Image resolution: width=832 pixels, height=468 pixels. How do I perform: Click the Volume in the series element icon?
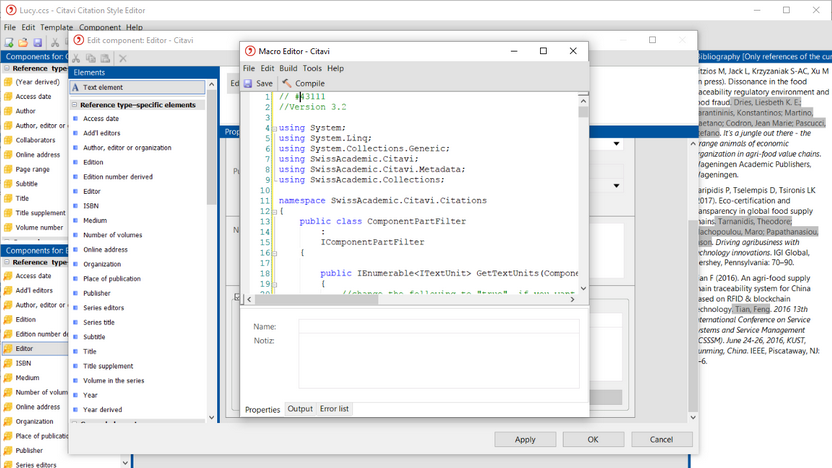75,380
